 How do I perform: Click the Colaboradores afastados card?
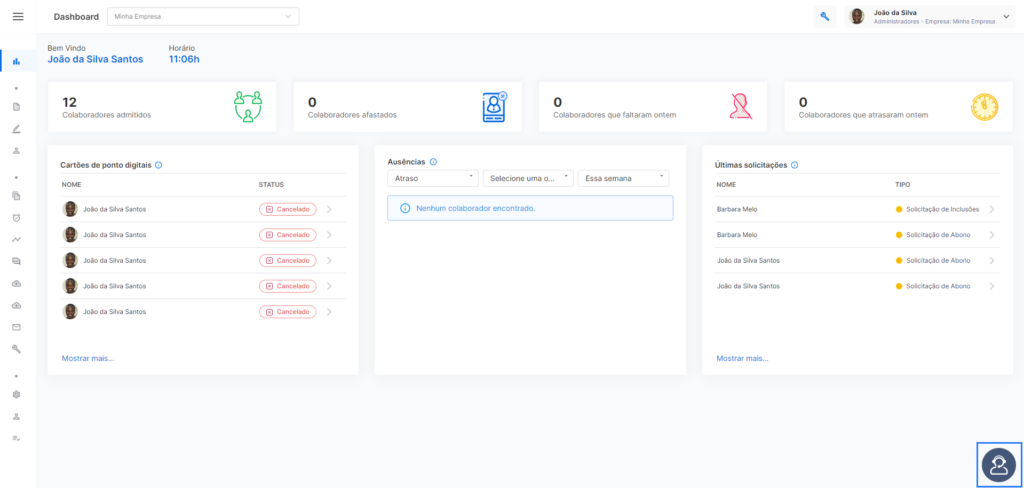click(x=408, y=107)
